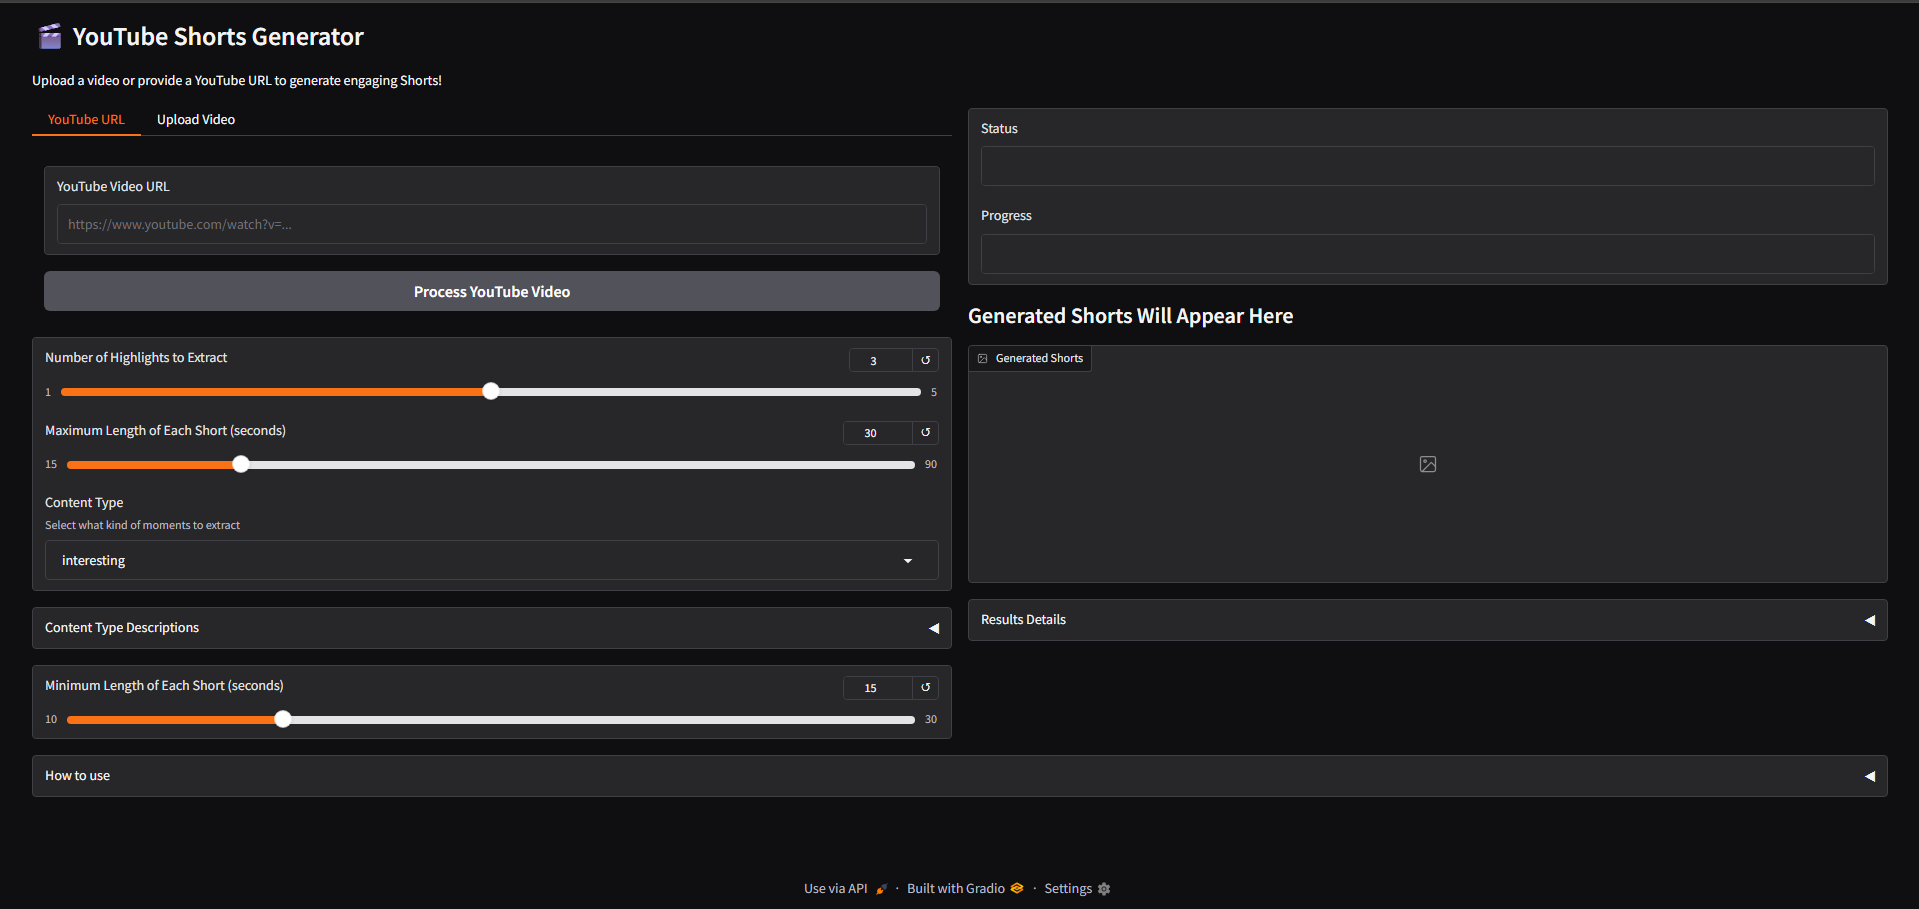The width and height of the screenshot is (1919, 909).
Task: Open the Use via API link
Action: 845,889
